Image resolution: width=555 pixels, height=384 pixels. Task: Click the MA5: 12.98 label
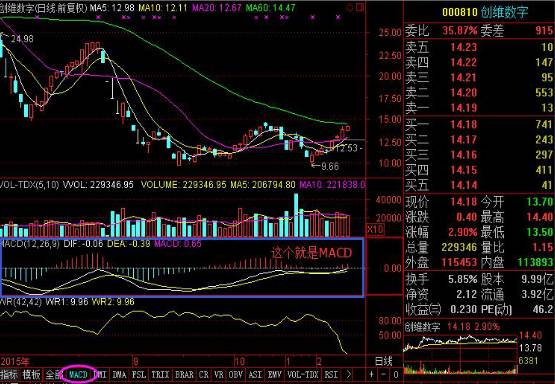click(x=112, y=8)
